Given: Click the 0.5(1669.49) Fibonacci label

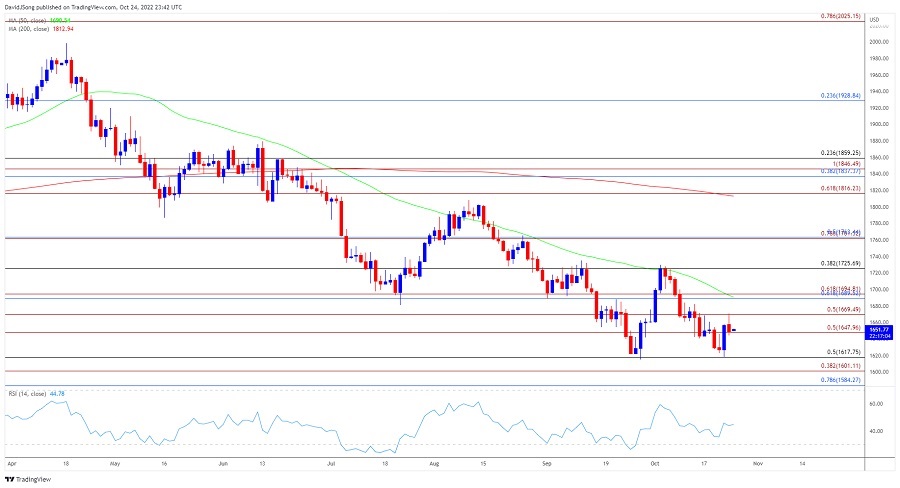Looking at the screenshot, I should pyautogui.click(x=843, y=309).
